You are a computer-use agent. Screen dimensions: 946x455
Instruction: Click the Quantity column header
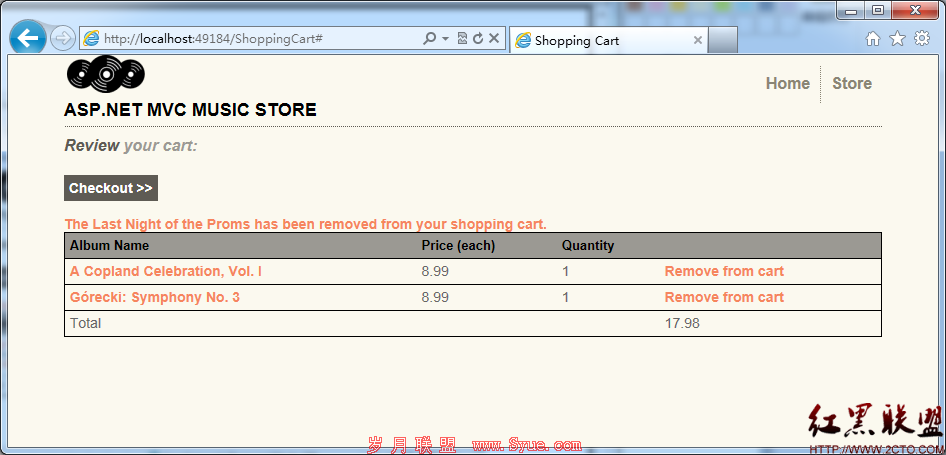point(588,246)
